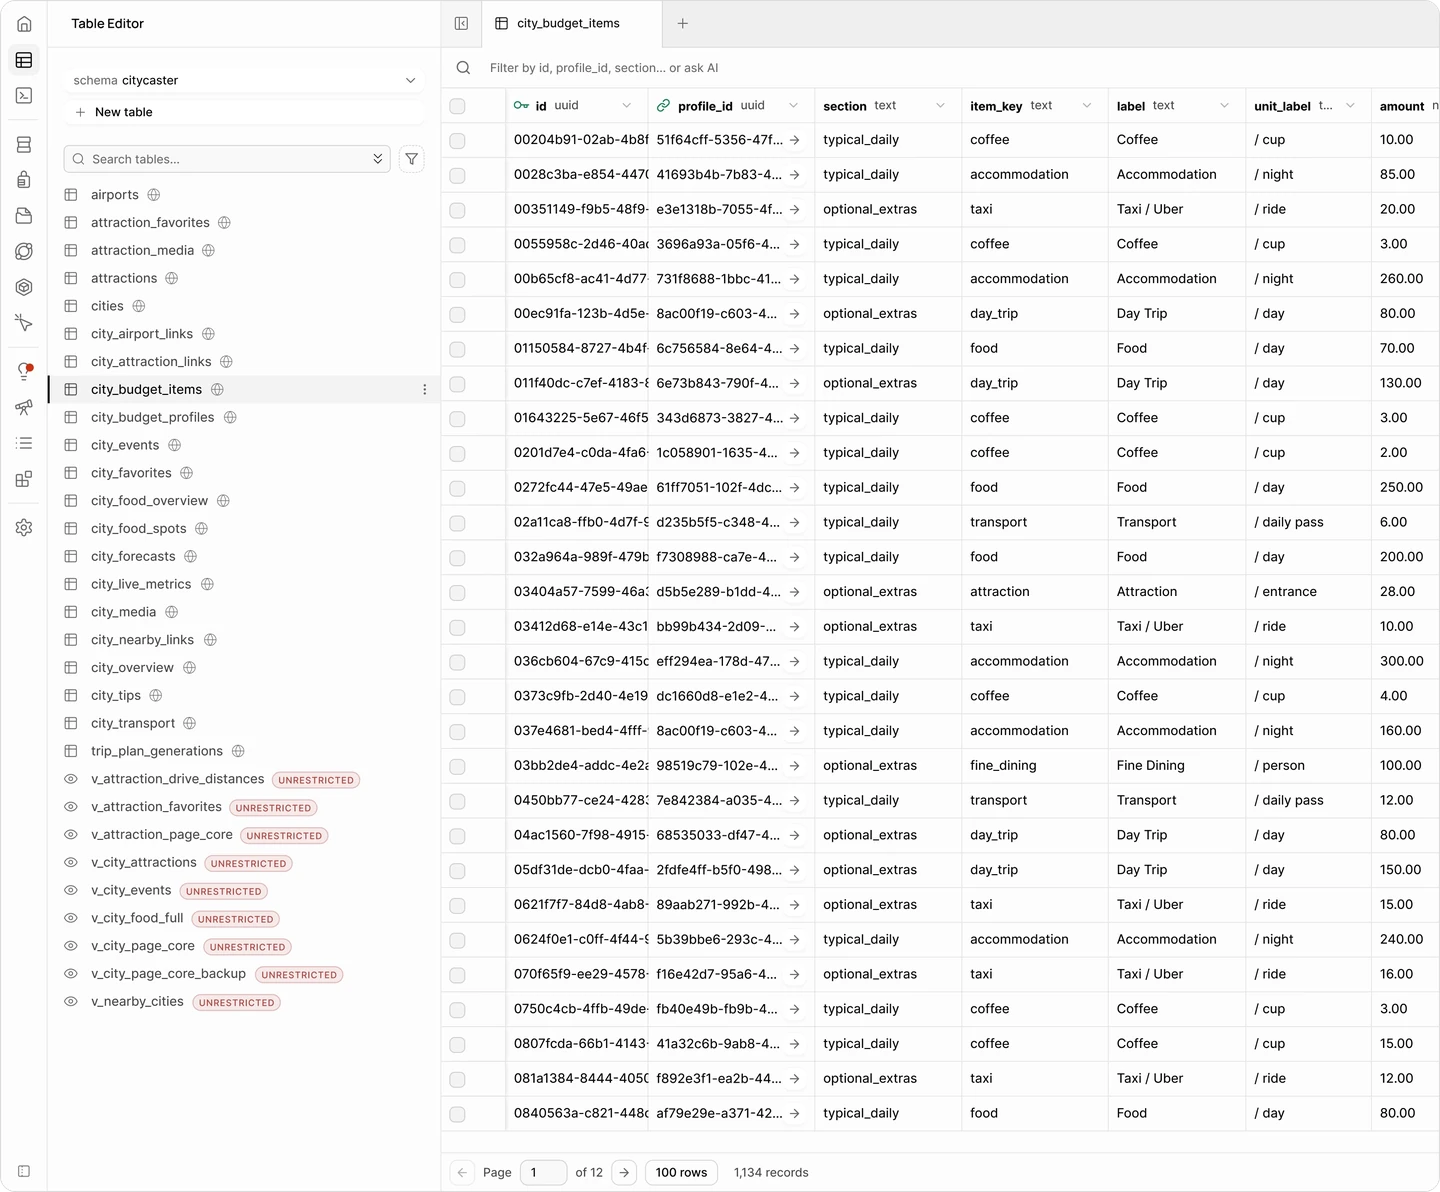1440x1192 pixels.
Task: Click the page number input box
Action: (x=544, y=1172)
